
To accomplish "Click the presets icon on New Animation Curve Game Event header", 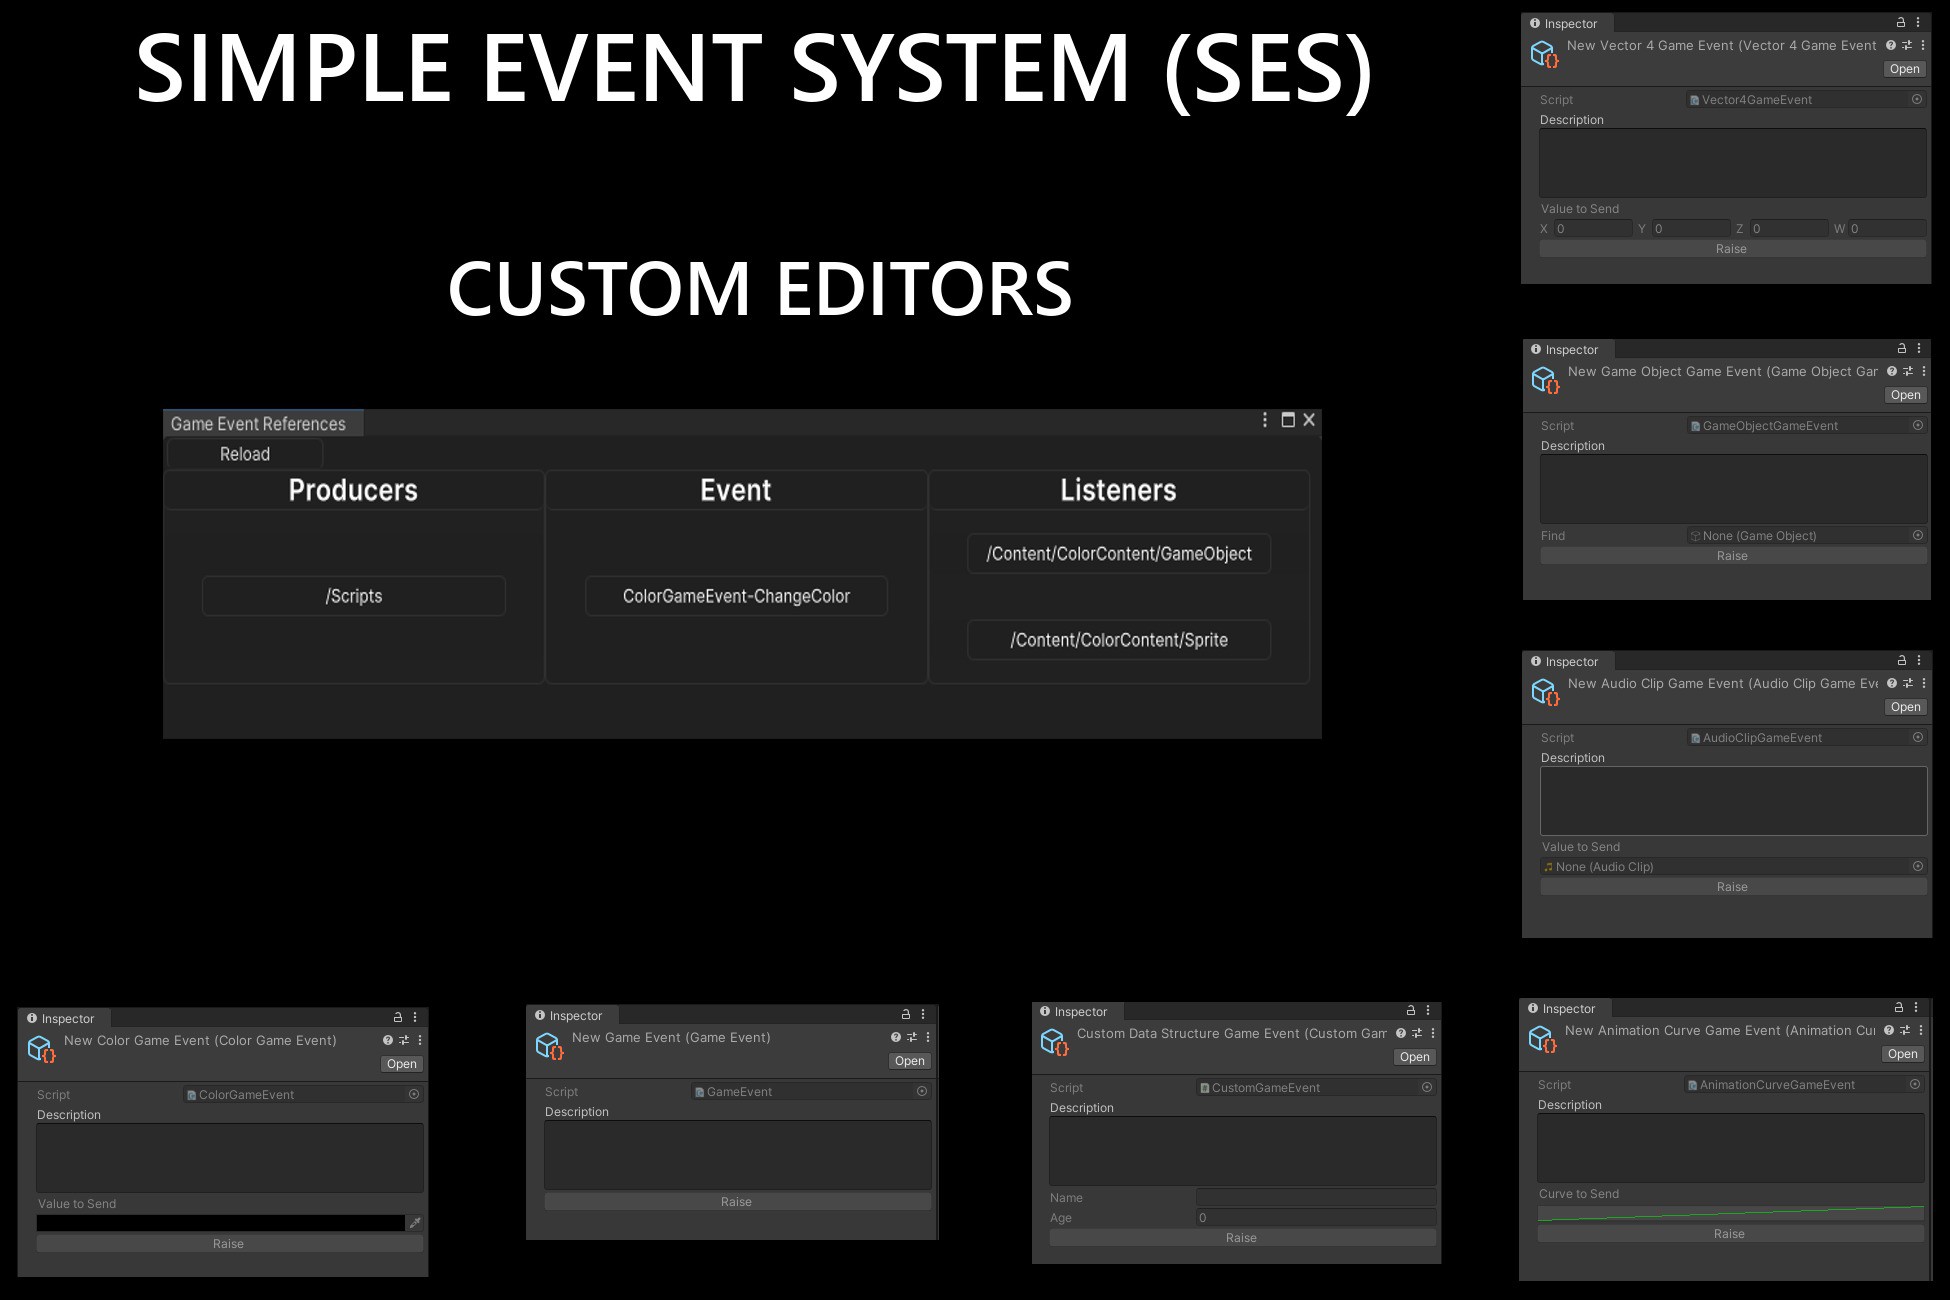I will [x=1904, y=1030].
